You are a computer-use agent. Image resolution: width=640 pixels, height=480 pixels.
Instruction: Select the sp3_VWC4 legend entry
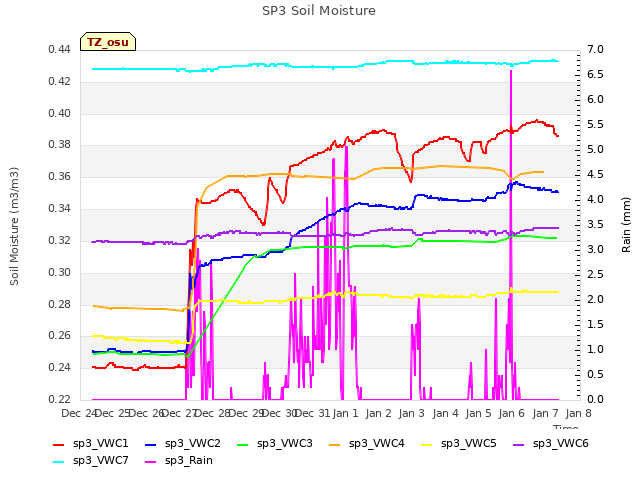[367, 443]
